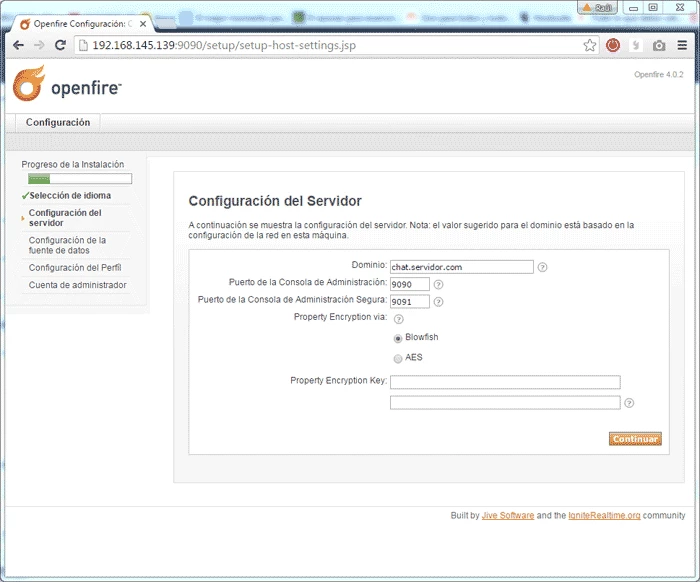Click help icon next to port 9090
This screenshot has height=582, width=700.
pos(438,285)
